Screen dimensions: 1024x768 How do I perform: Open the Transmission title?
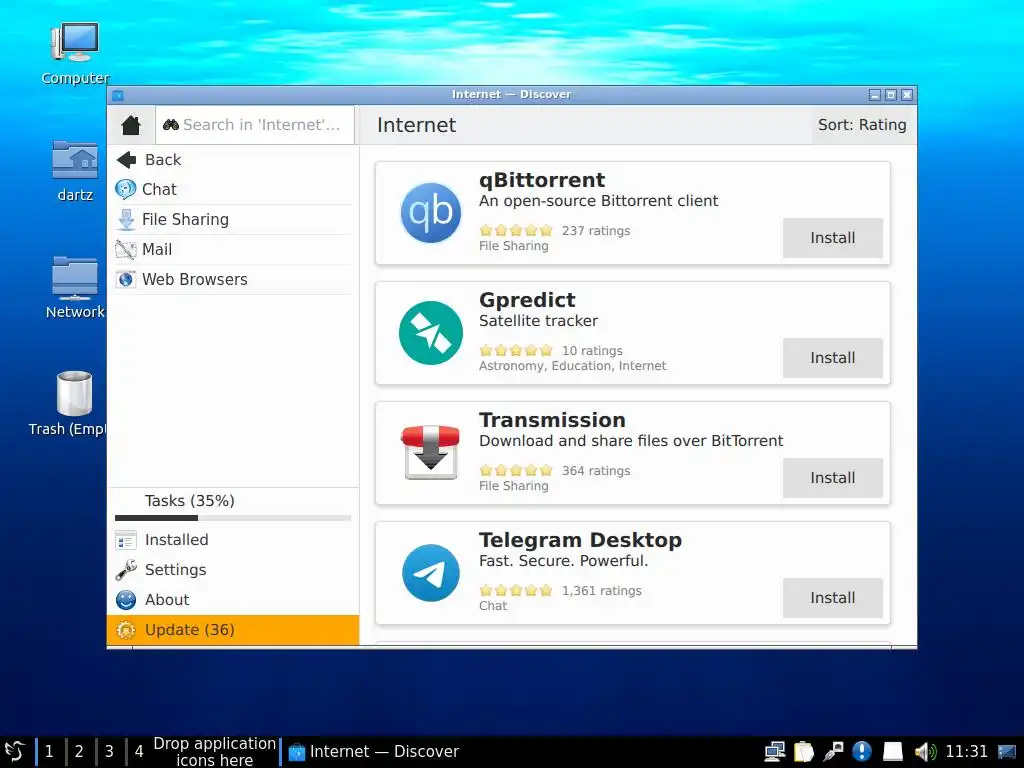(x=552, y=420)
